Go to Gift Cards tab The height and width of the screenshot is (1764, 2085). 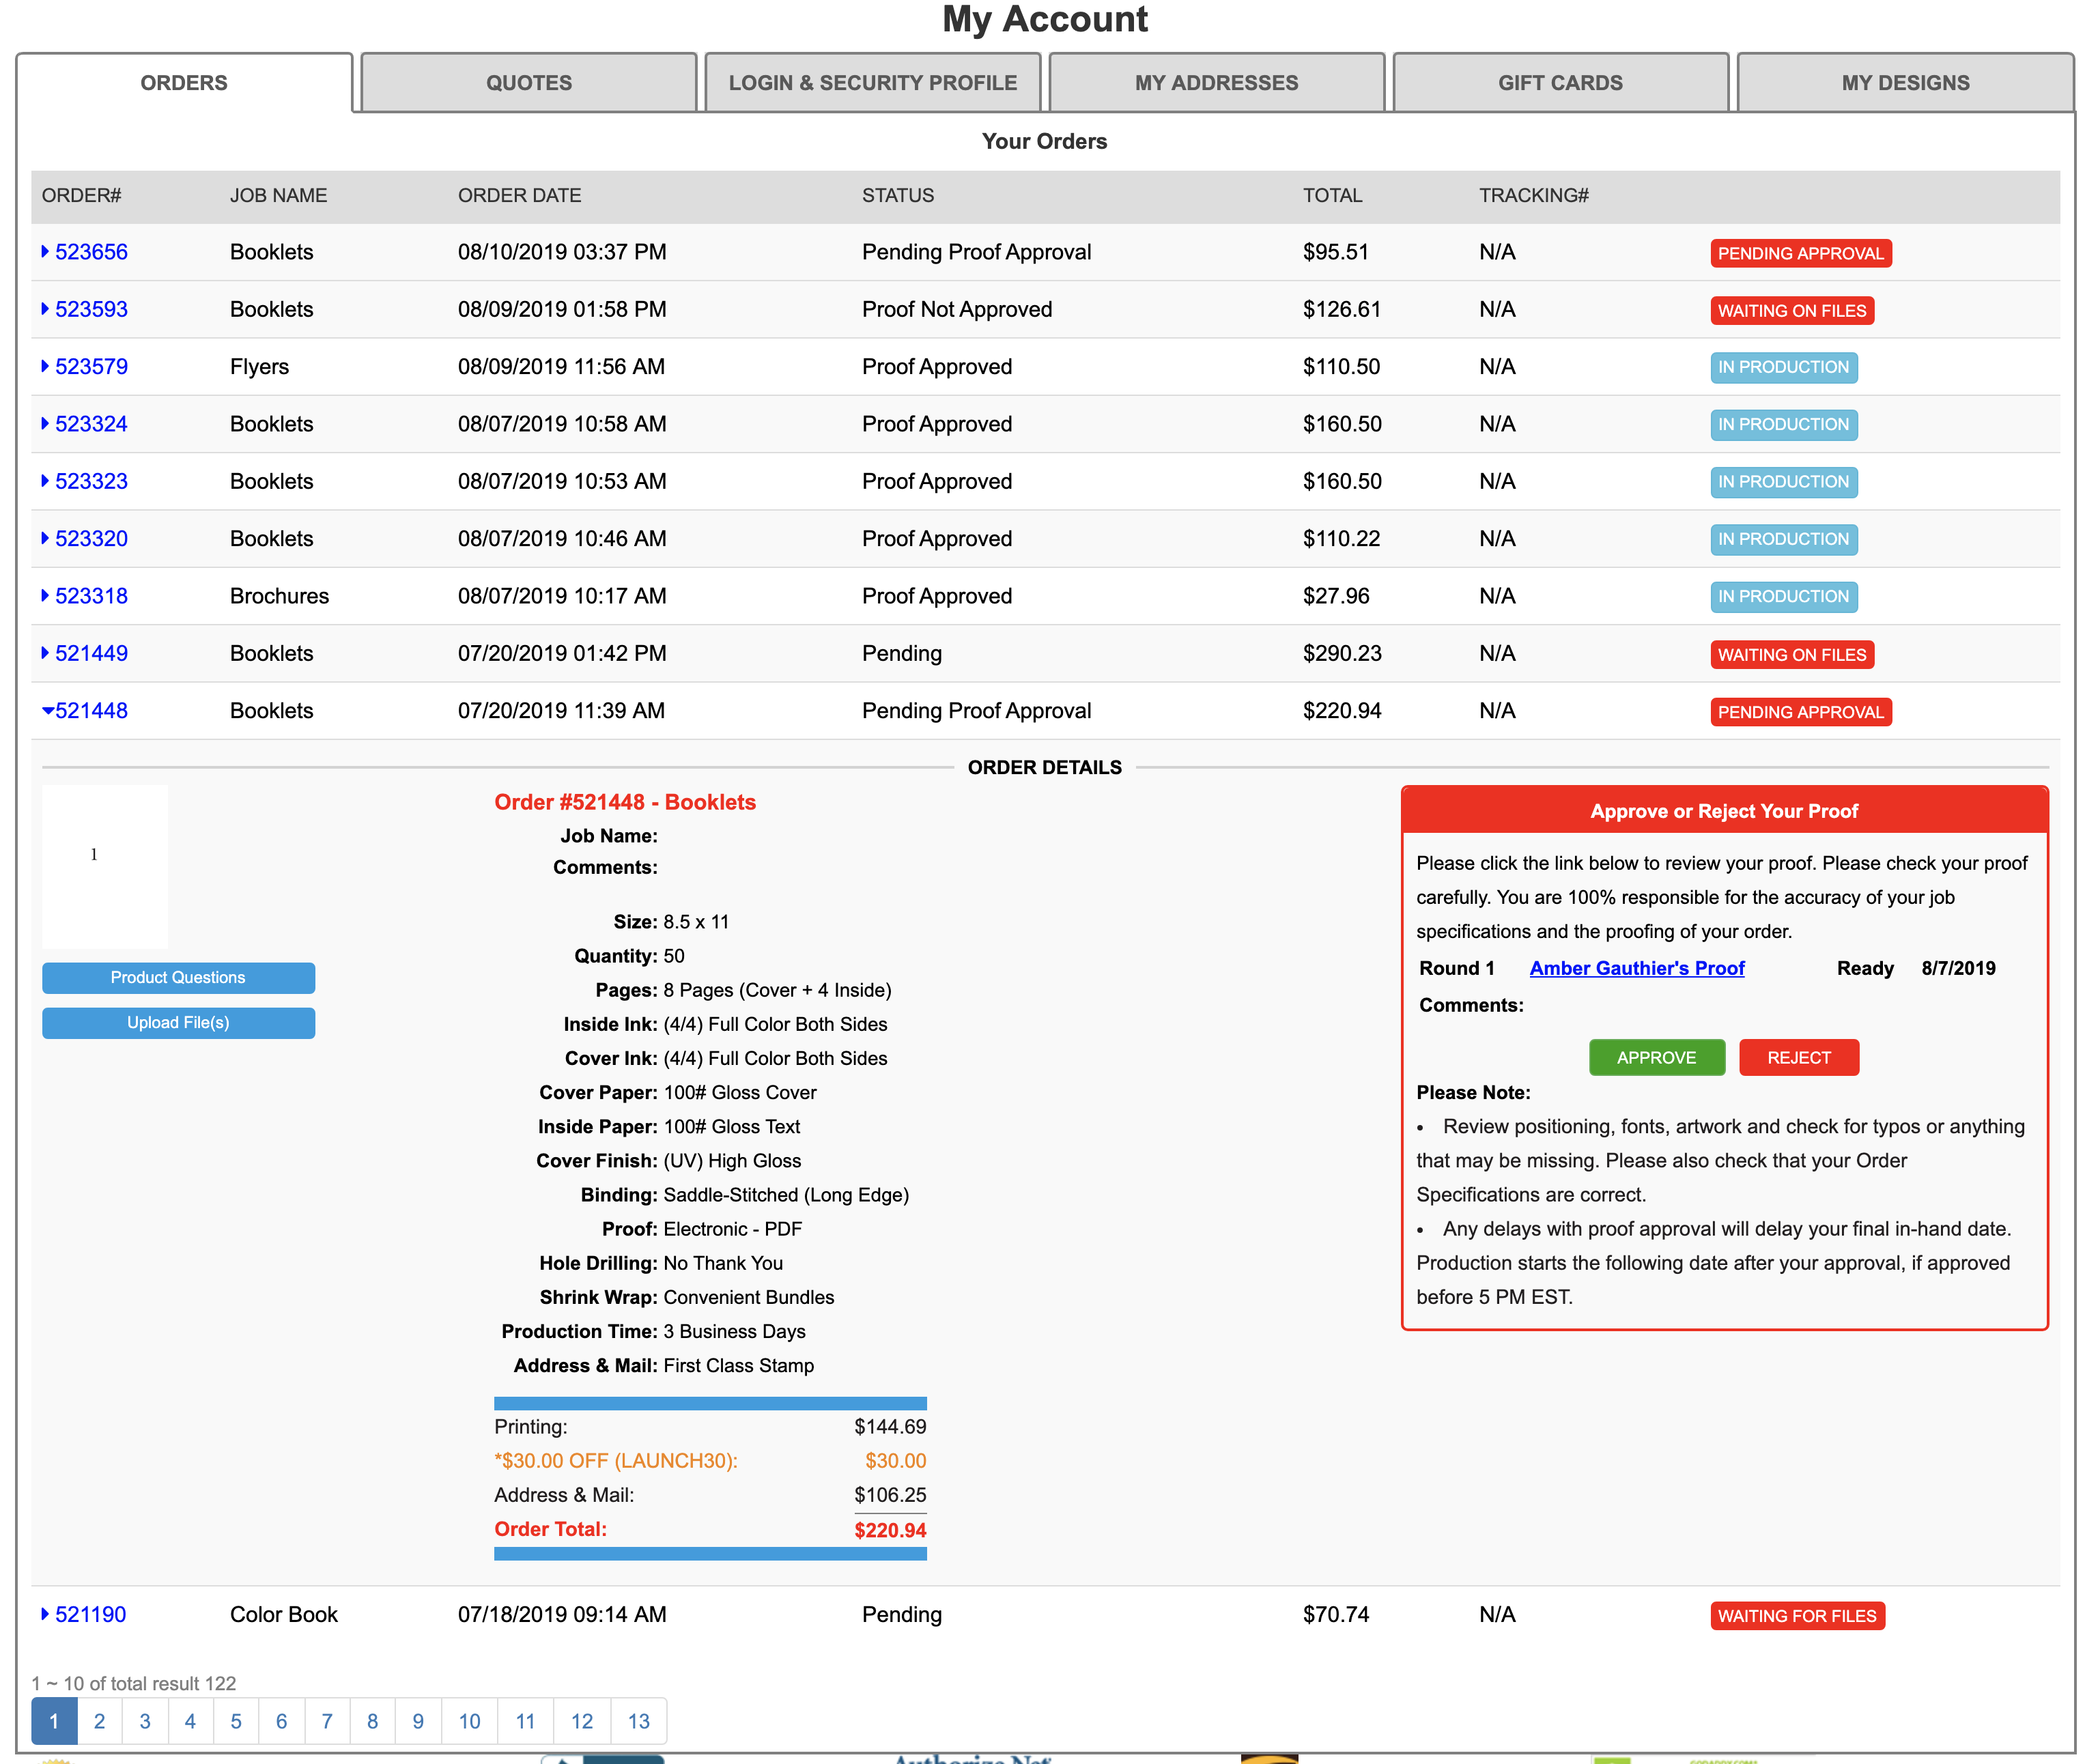click(x=1559, y=83)
